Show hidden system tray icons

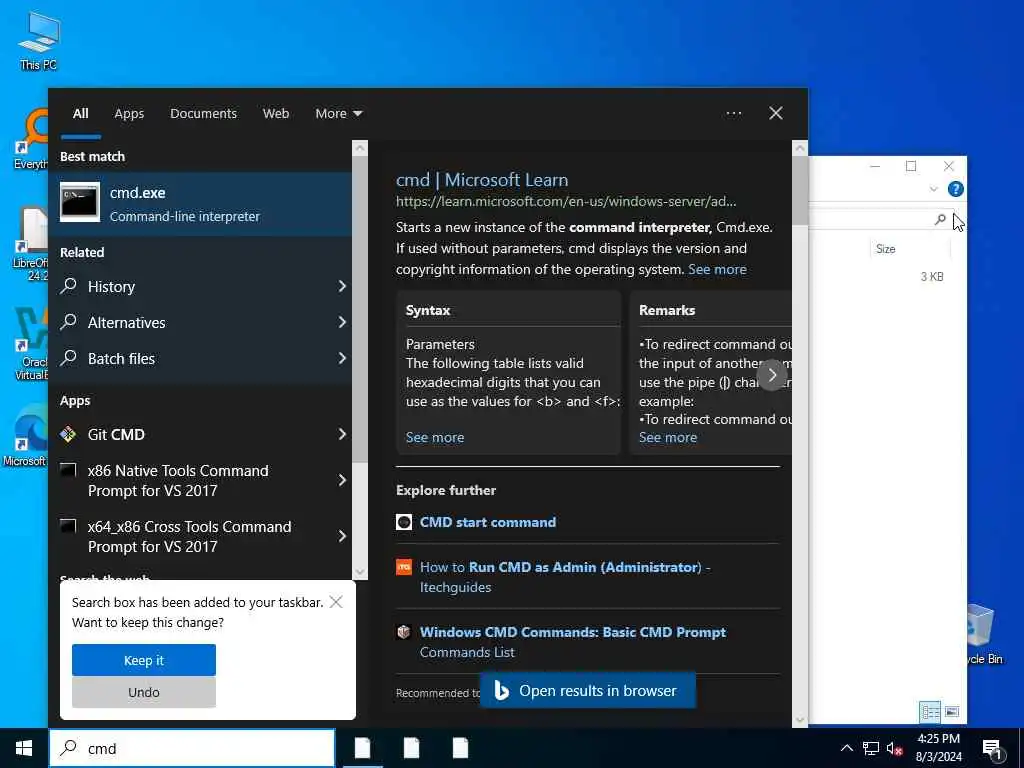846,748
